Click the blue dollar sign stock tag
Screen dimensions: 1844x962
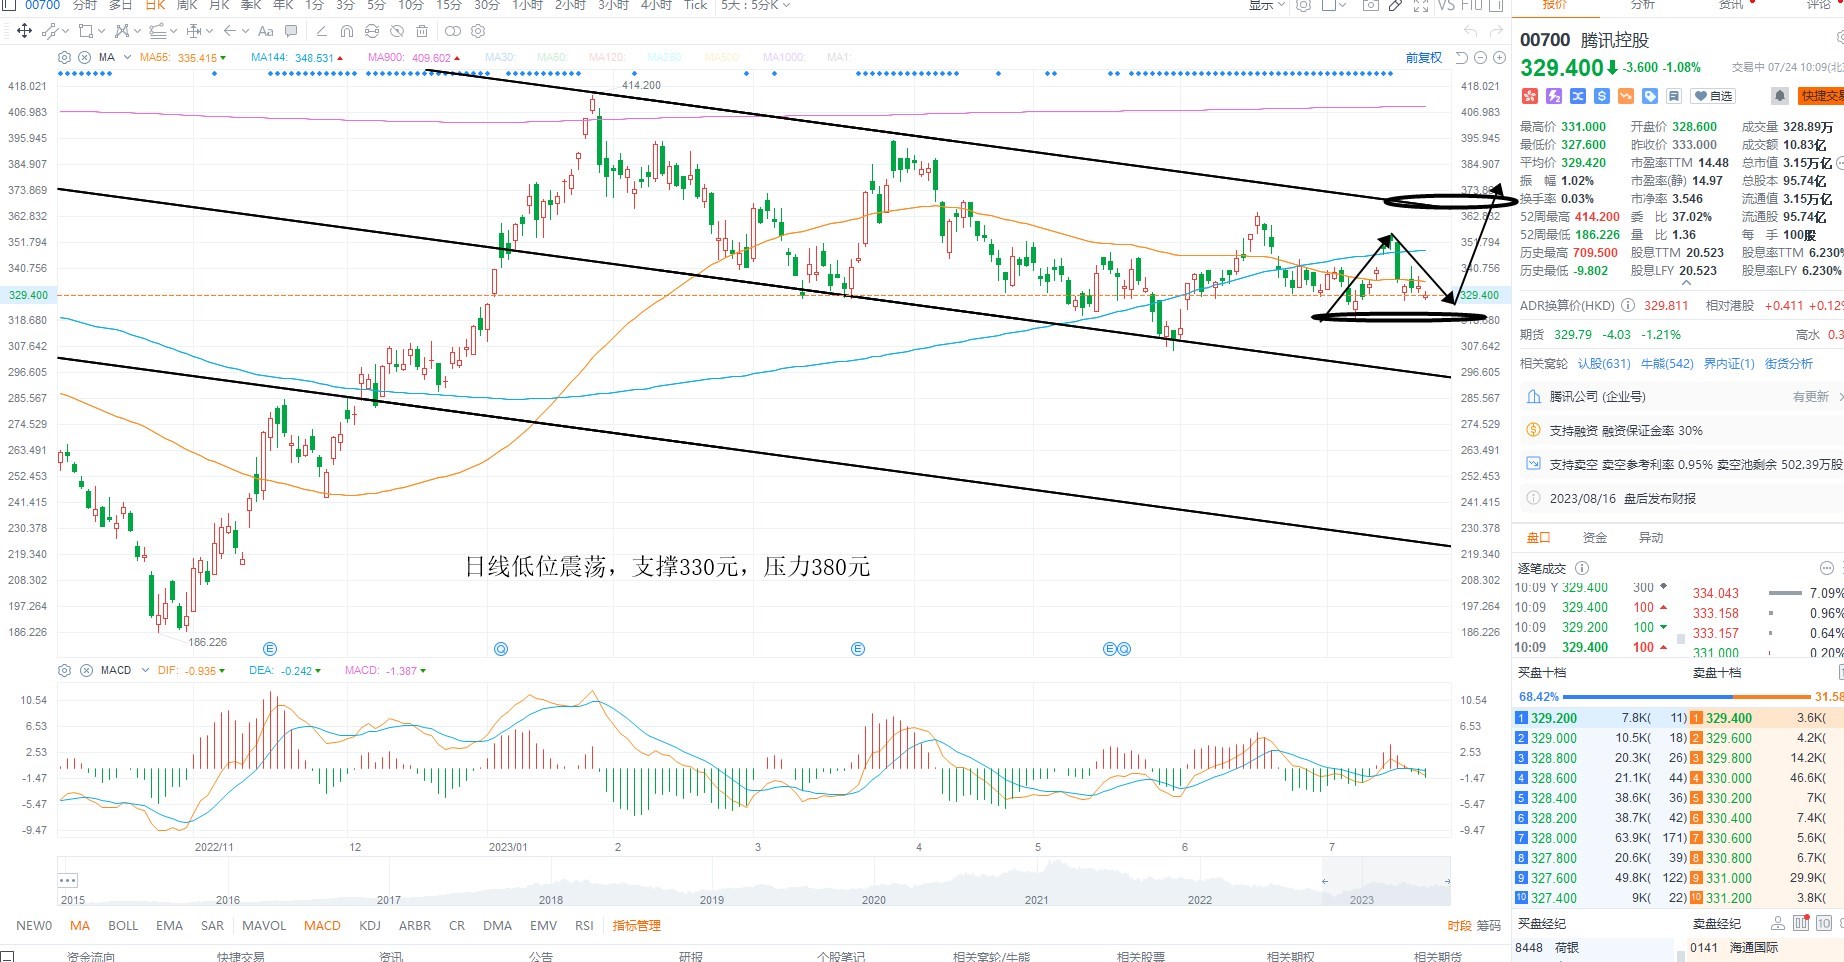1601,96
